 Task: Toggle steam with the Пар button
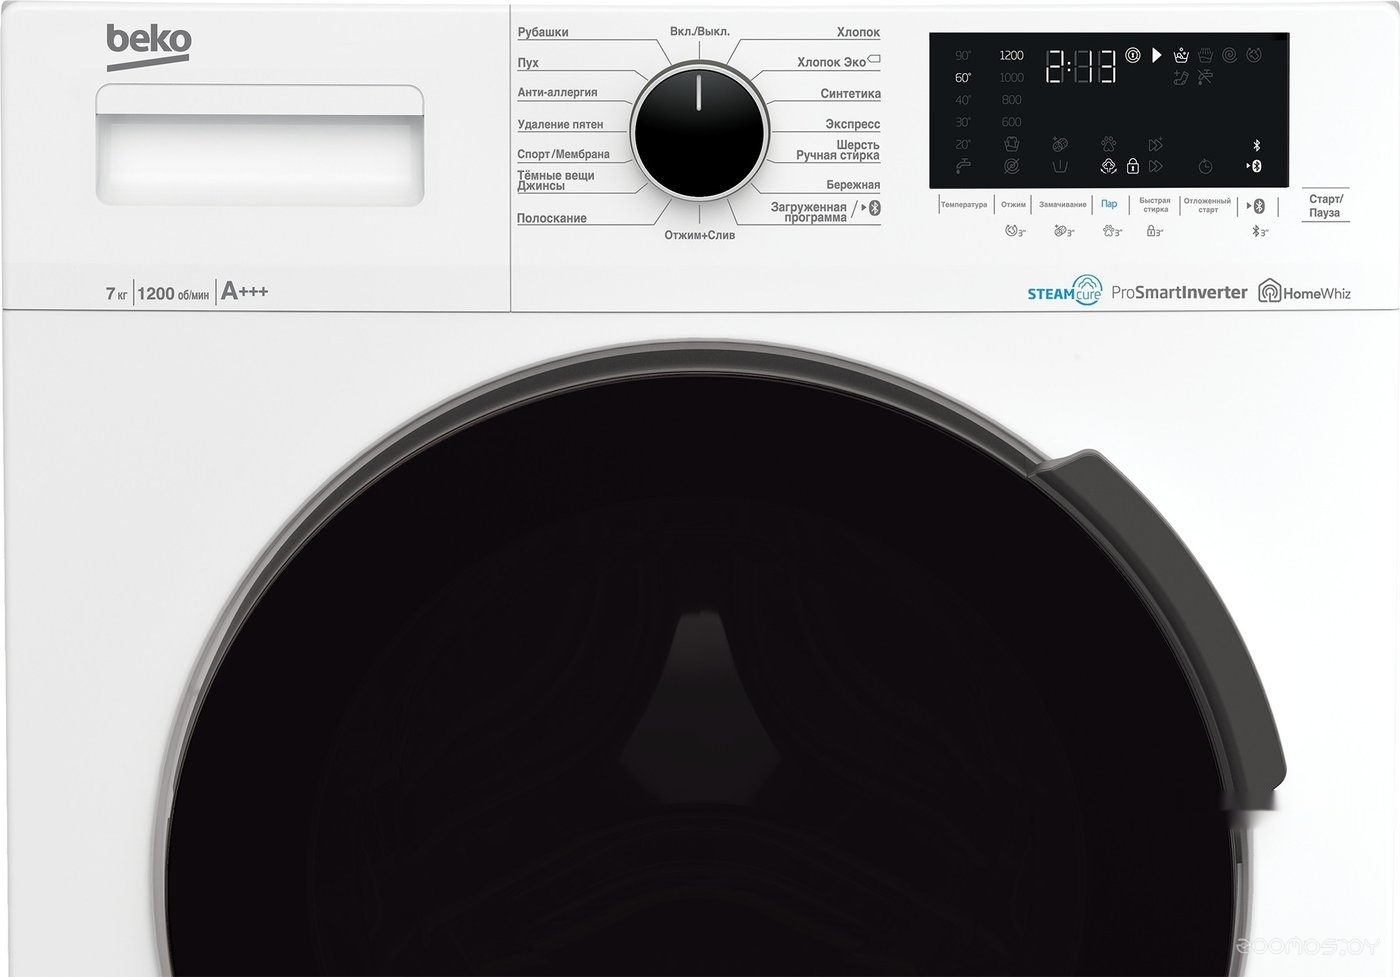1108,203
